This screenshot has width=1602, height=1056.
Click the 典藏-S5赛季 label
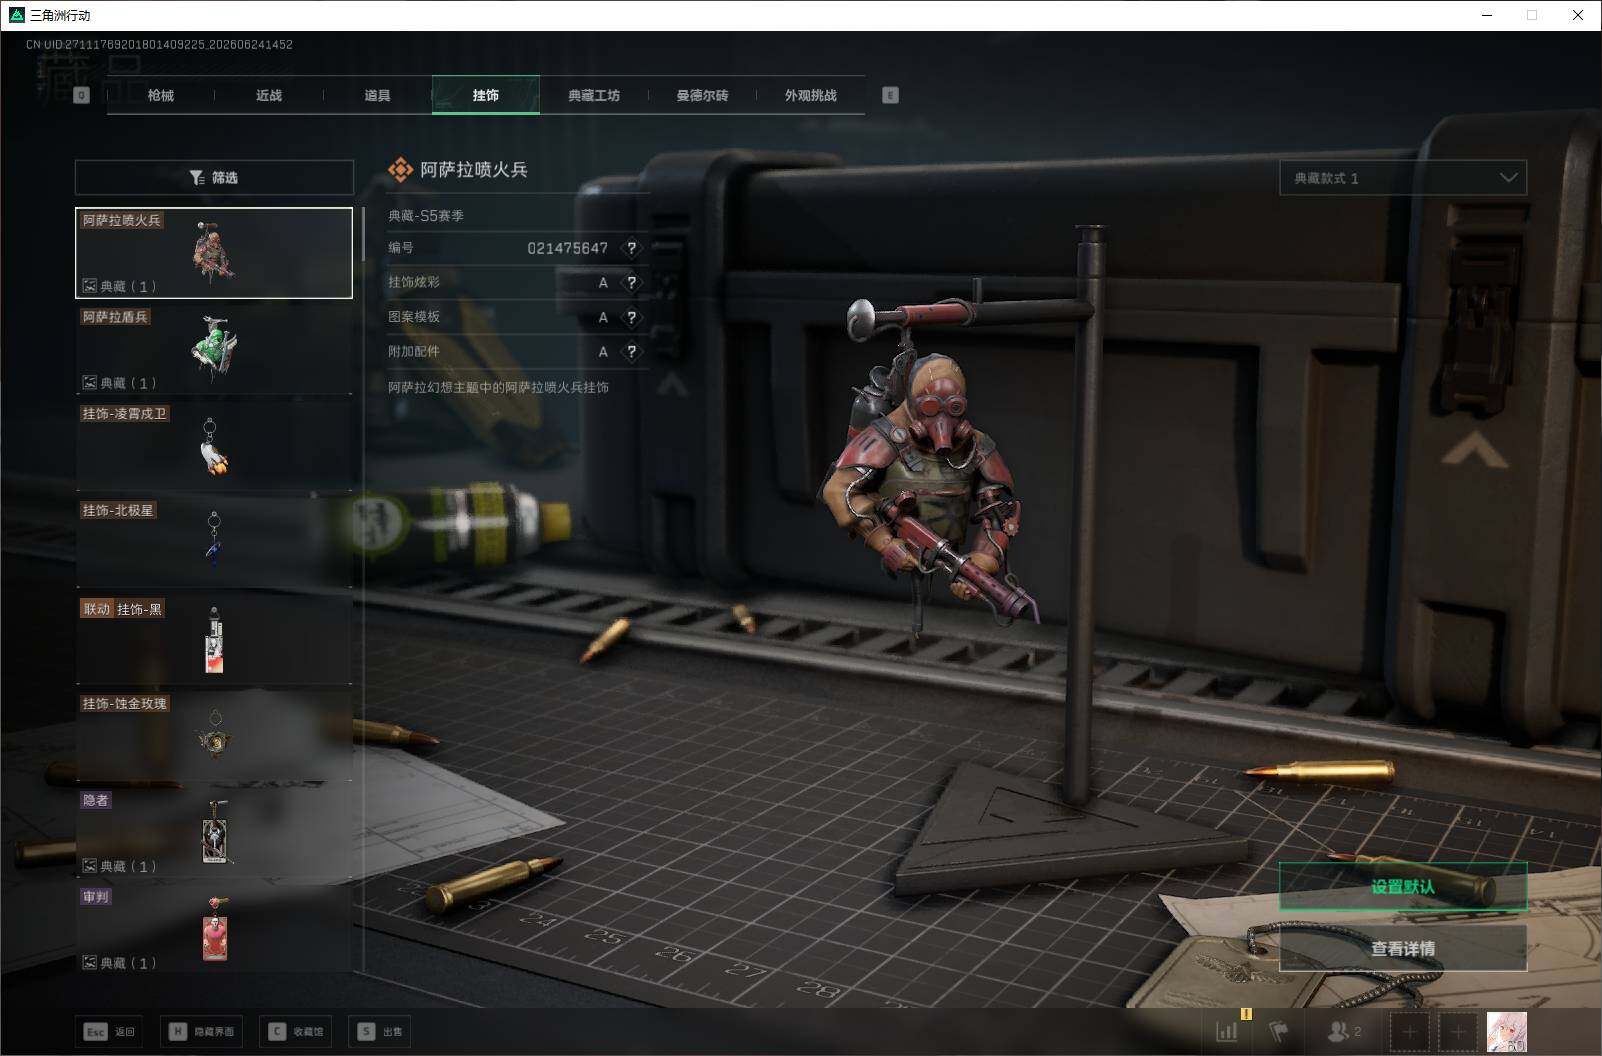426,215
